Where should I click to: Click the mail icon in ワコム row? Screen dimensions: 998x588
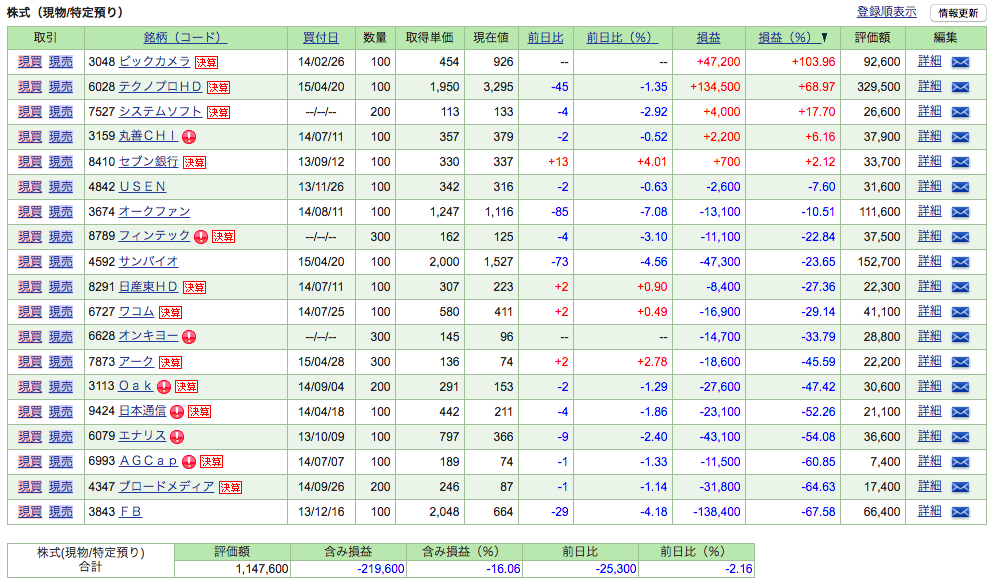click(x=960, y=312)
